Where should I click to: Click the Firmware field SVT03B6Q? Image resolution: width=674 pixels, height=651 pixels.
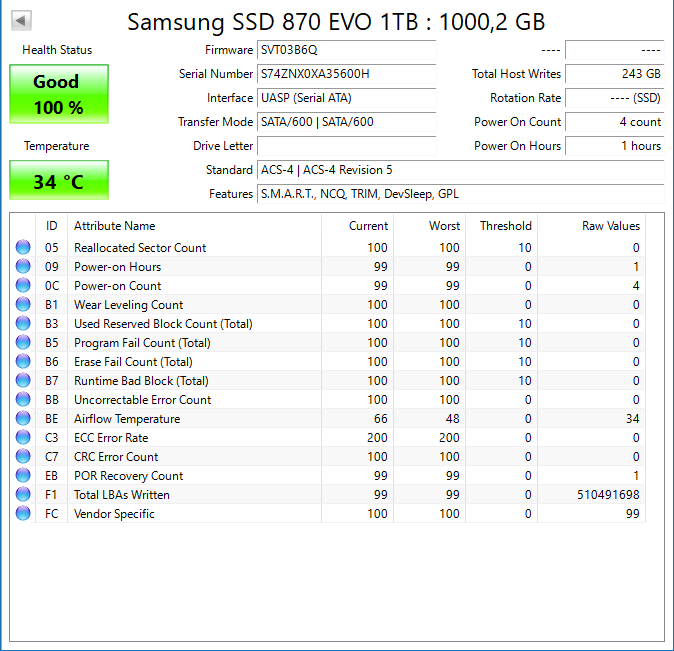[346, 50]
